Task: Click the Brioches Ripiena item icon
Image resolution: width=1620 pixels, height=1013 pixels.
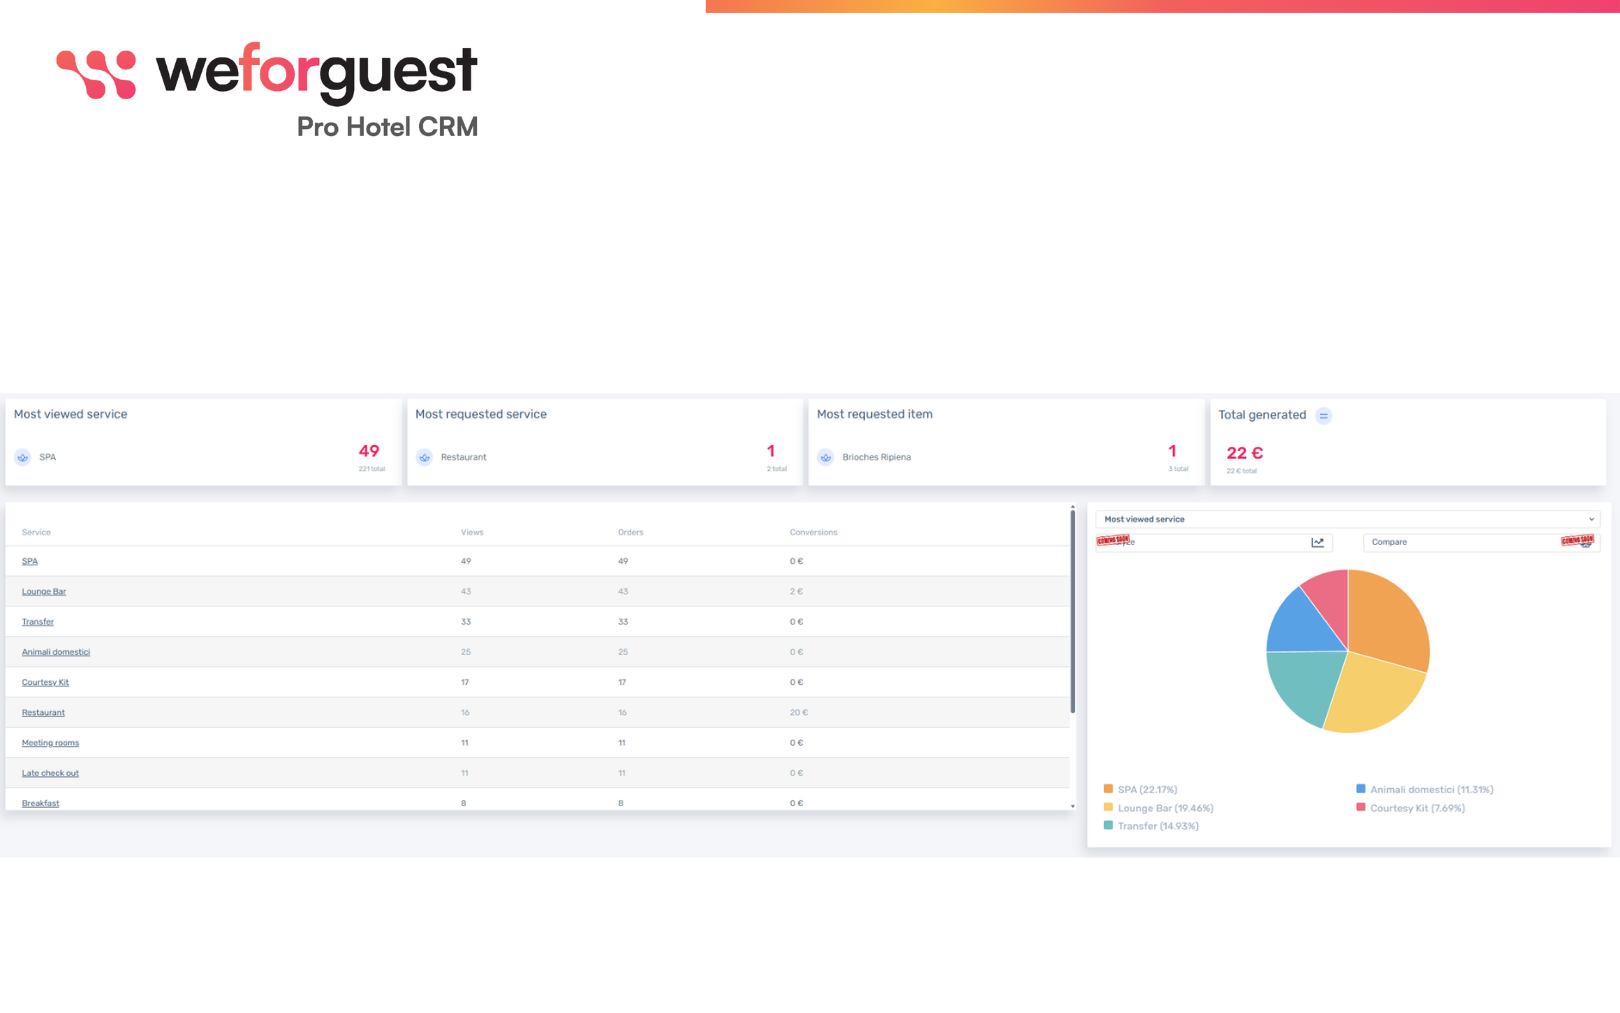Action: click(826, 457)
